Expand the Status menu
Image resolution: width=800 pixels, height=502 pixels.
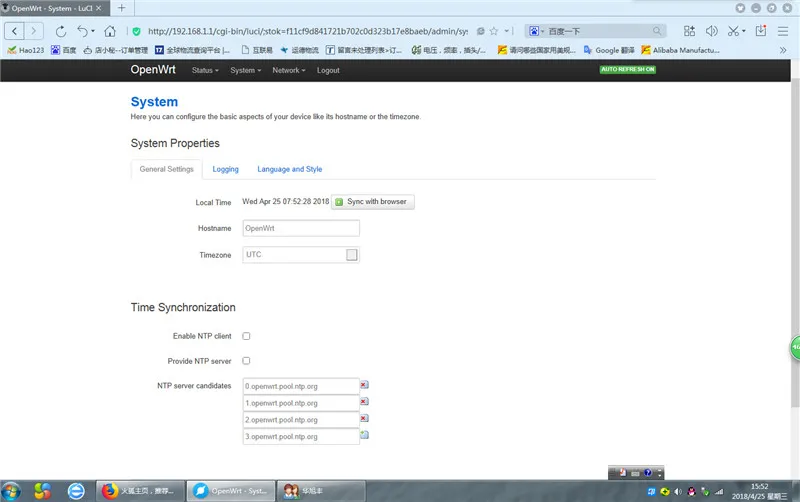(205, 70)
